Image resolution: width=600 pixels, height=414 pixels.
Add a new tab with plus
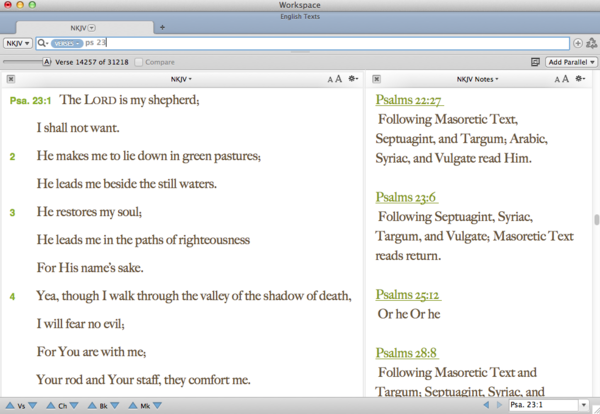(x=162, y=27)
